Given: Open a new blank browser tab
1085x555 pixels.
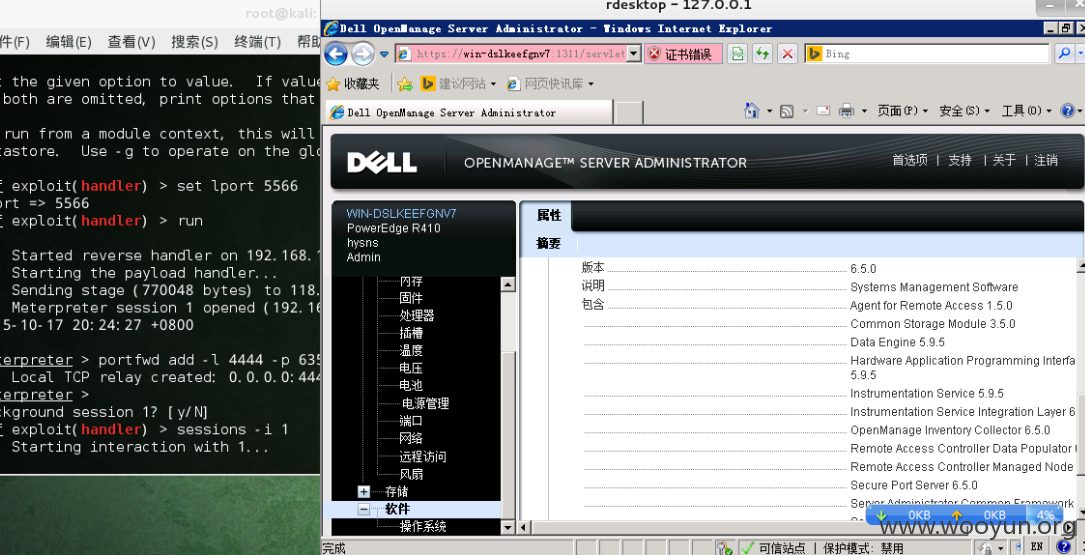Looking at the screenshot, I should click(x=629, y=112).
